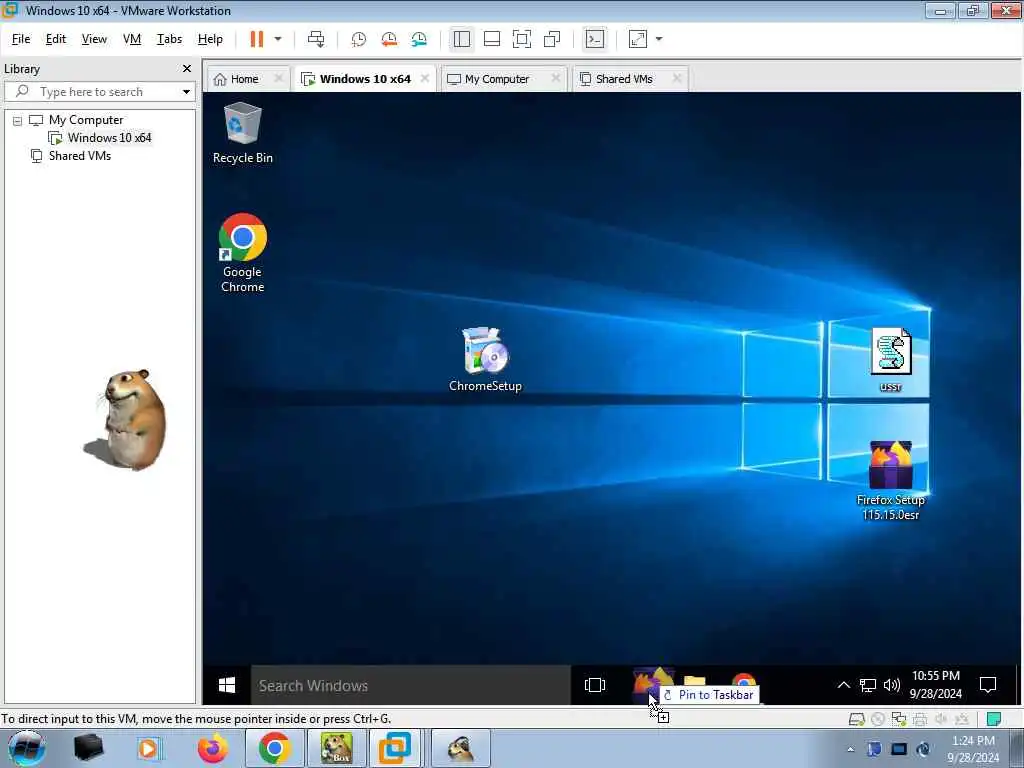Open the VM menu
This screenshot has width=1024, height=768.
(132, 39)
